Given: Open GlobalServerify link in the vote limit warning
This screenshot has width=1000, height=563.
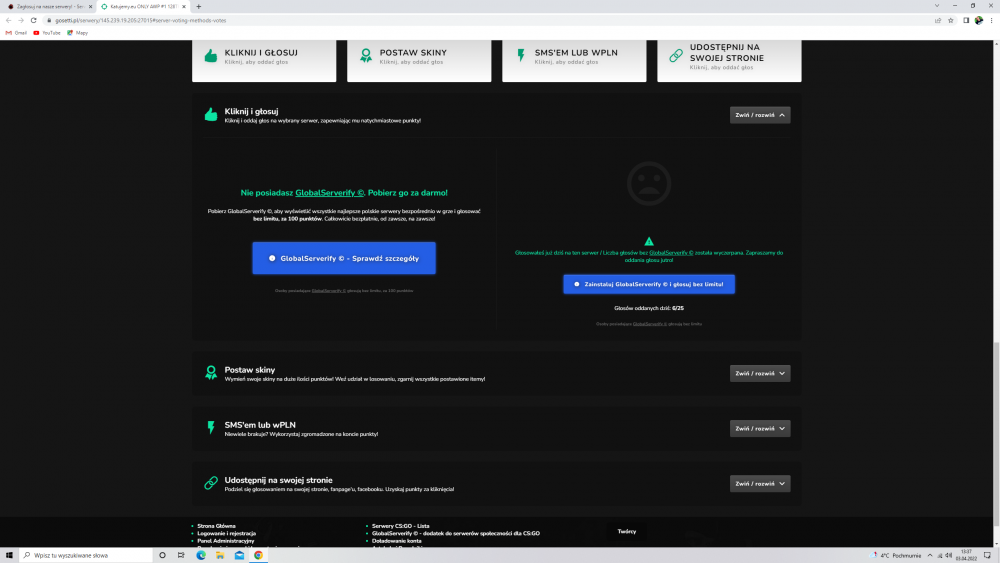Looking at the screenshot, I should [671, 252].
